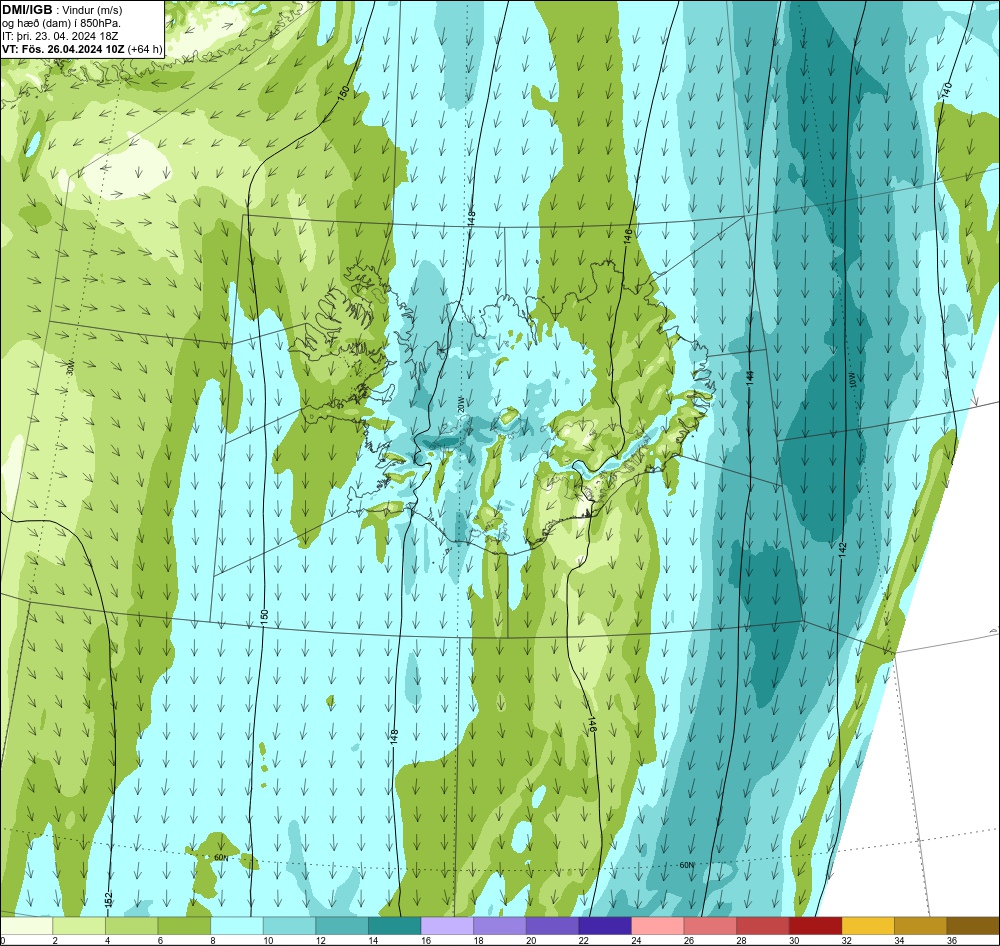
Task: Click the dark indigo swatch between 22 and 24
Action: (x=605, y=926)
